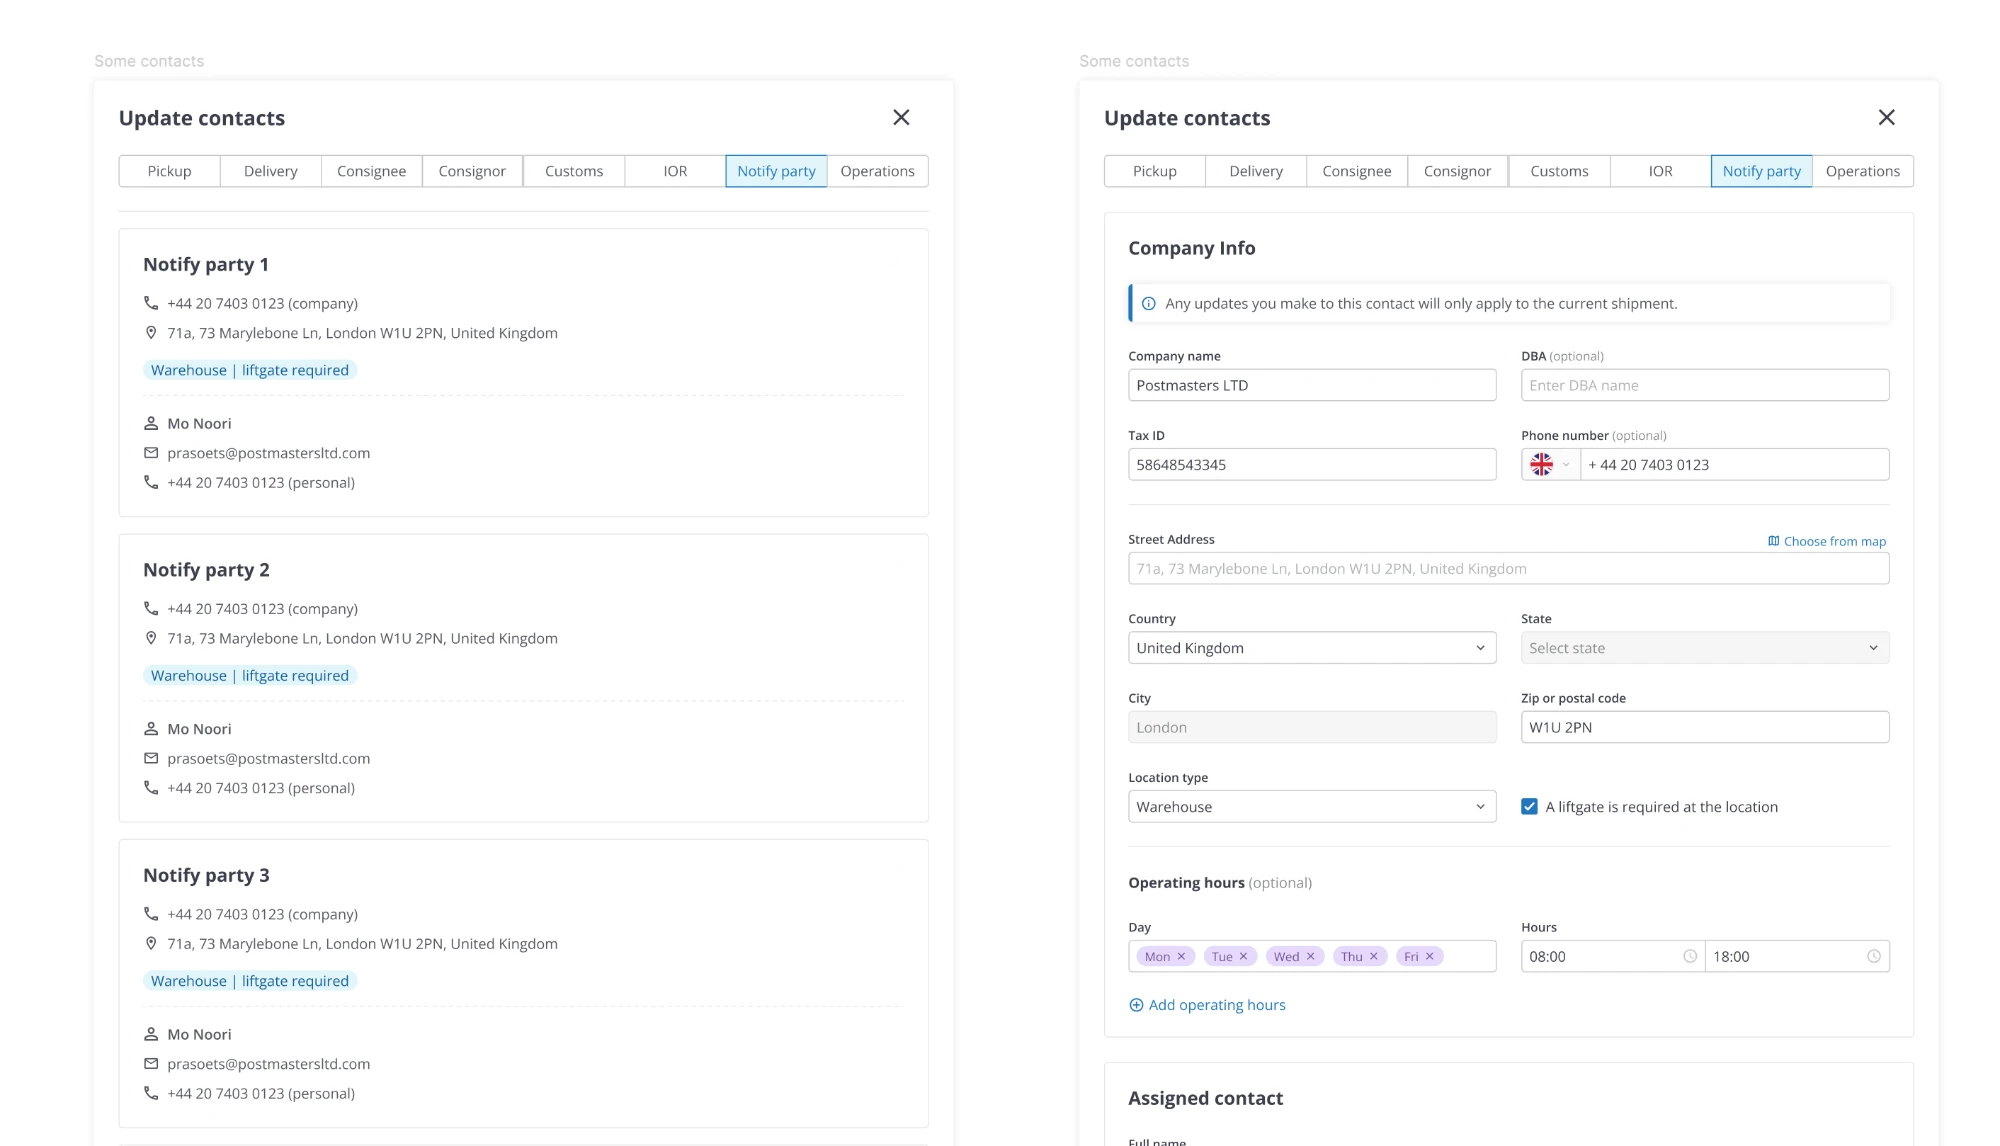Click personal phone icon in Notify party 2
The width and height of the screenshot is (2000, 1146).
pos(151,788)
